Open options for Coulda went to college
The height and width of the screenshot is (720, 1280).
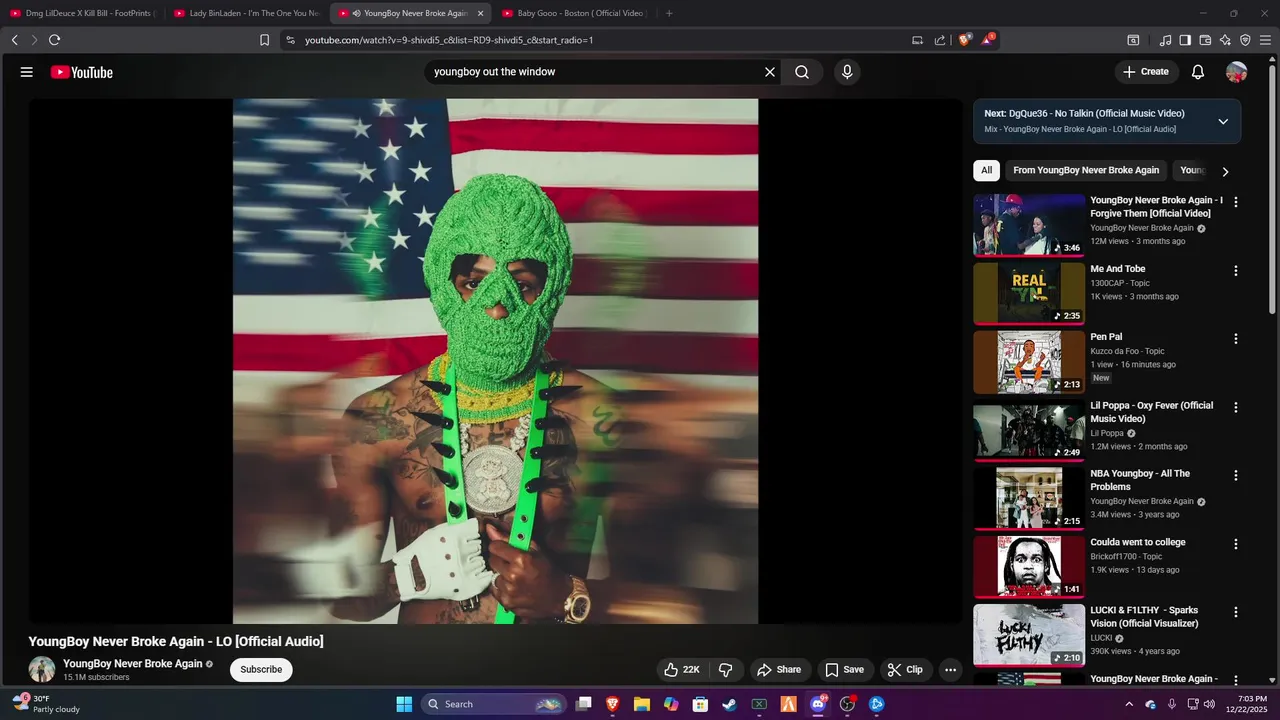pyautogui.click(x=1236, y=544)
